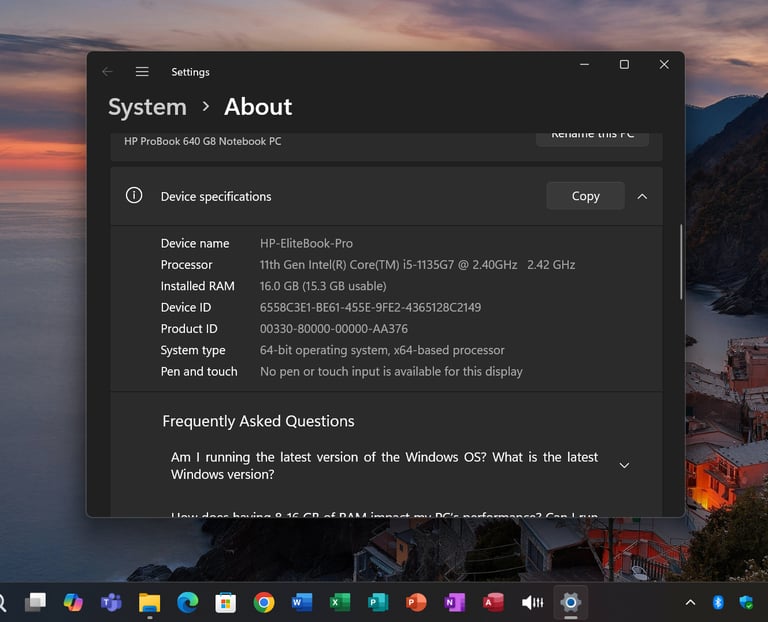Copy the device specifications
The image size is (768, 622).
(x=585, y=196)
